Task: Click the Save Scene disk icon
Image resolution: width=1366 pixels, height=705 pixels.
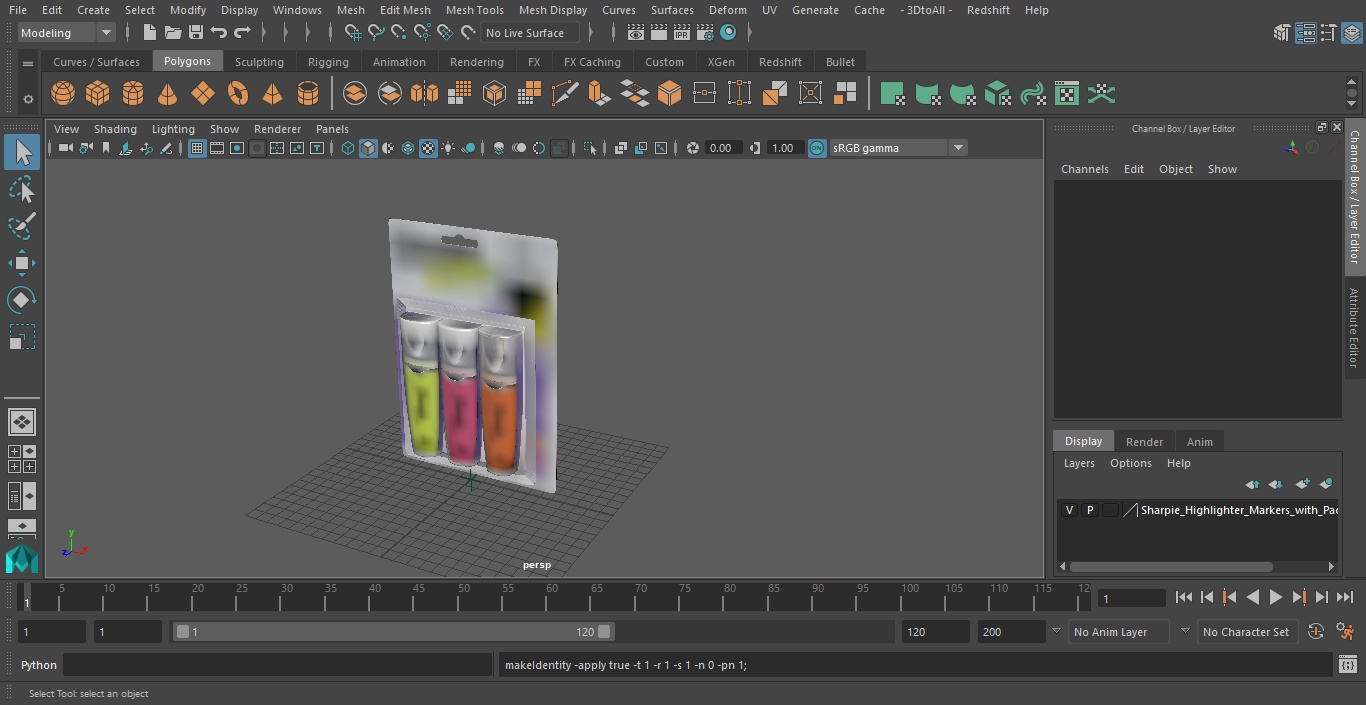Action: [196, 33]
